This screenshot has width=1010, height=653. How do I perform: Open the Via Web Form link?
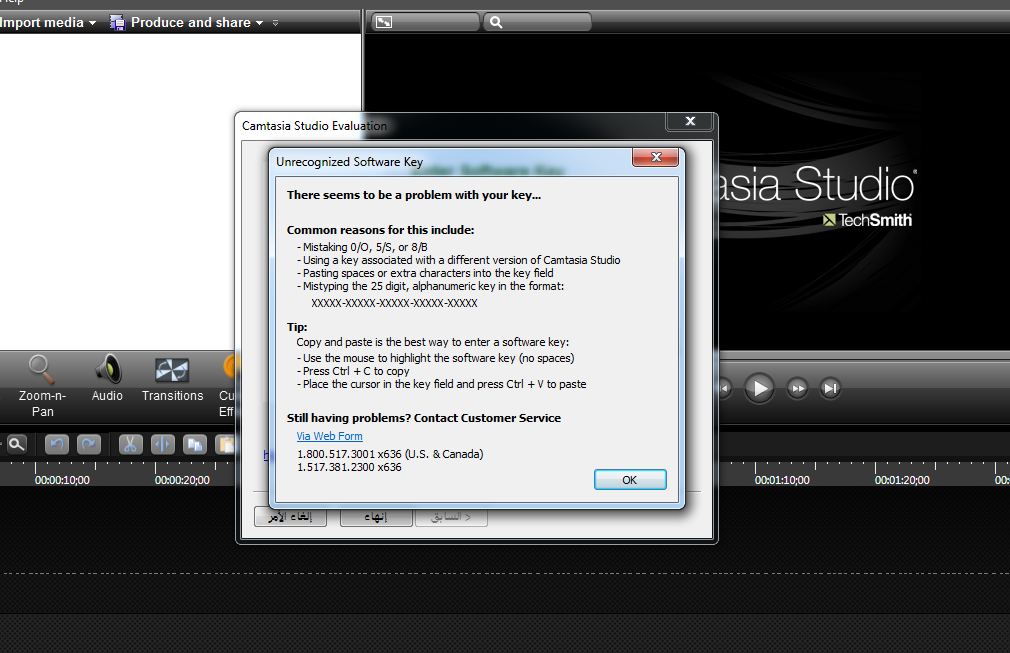329,436
